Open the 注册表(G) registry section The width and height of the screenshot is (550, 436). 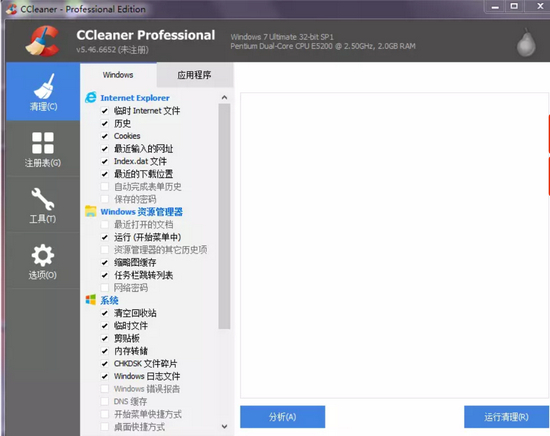pos(43,149)
